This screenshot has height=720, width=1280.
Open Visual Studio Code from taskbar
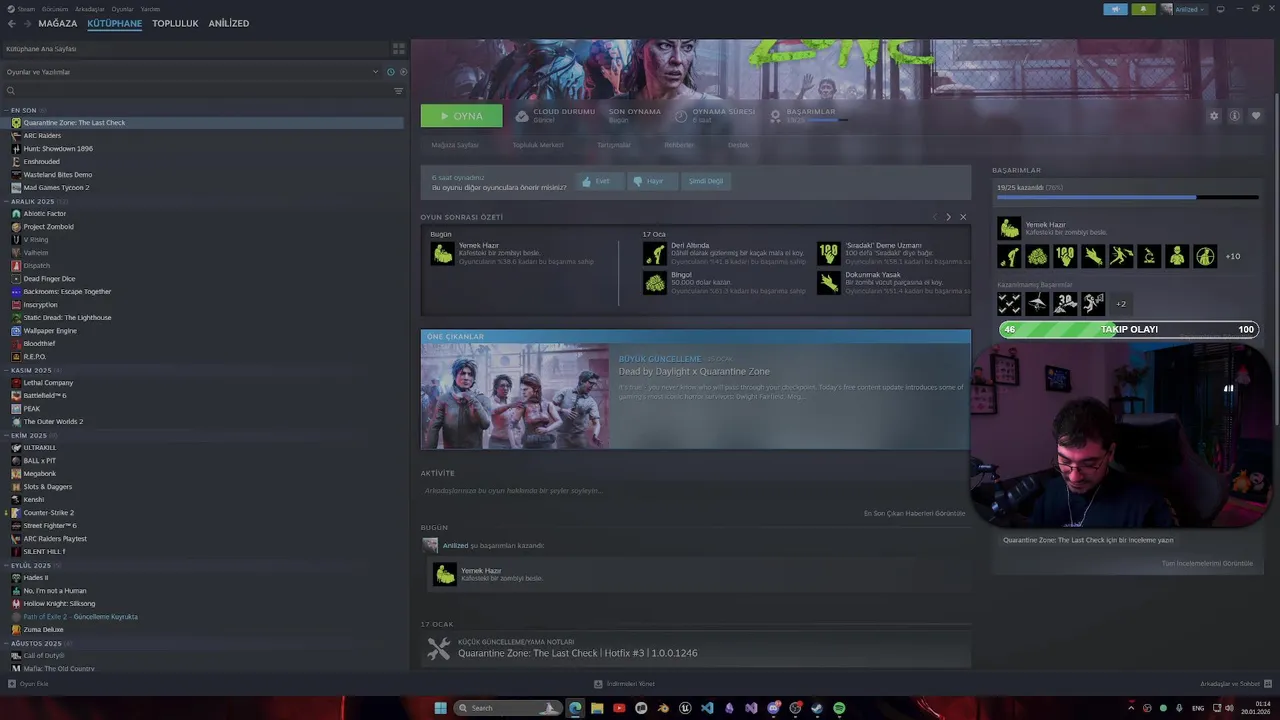(x=707, y=708)
